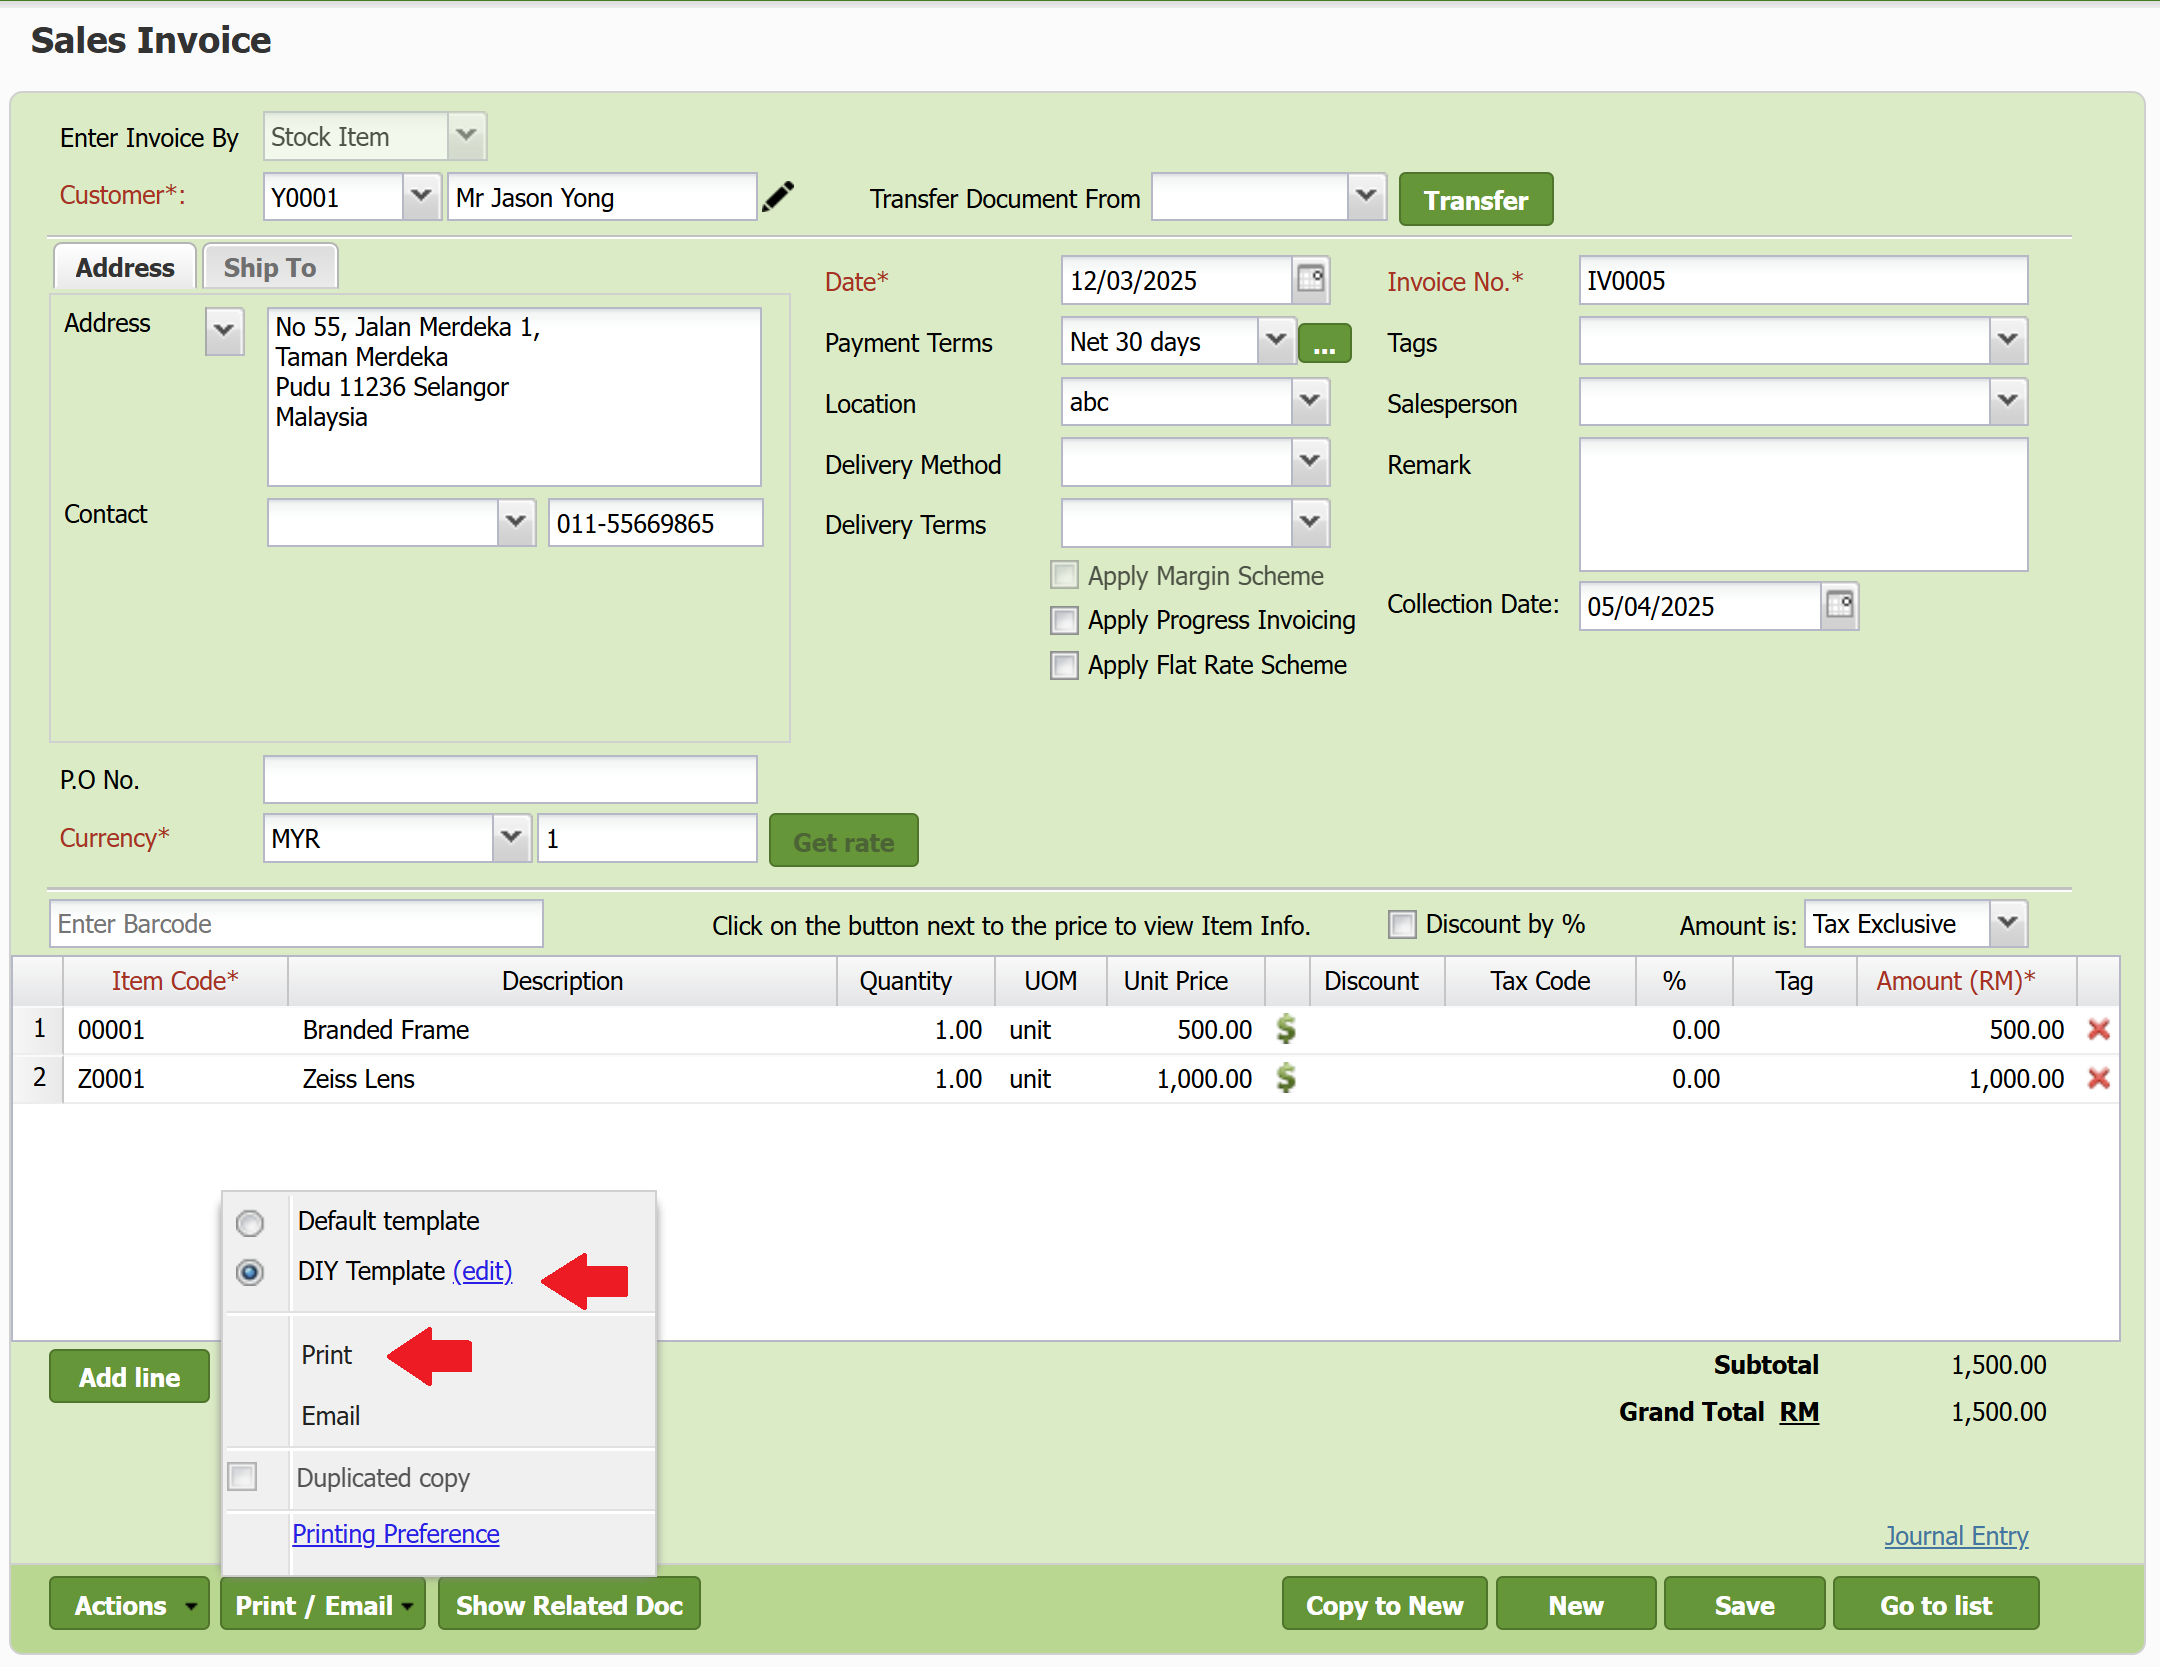Delete the Branded Frame line with the red X
The width and height of the screenshot is (2160, 1667).
[2098, 1029]
